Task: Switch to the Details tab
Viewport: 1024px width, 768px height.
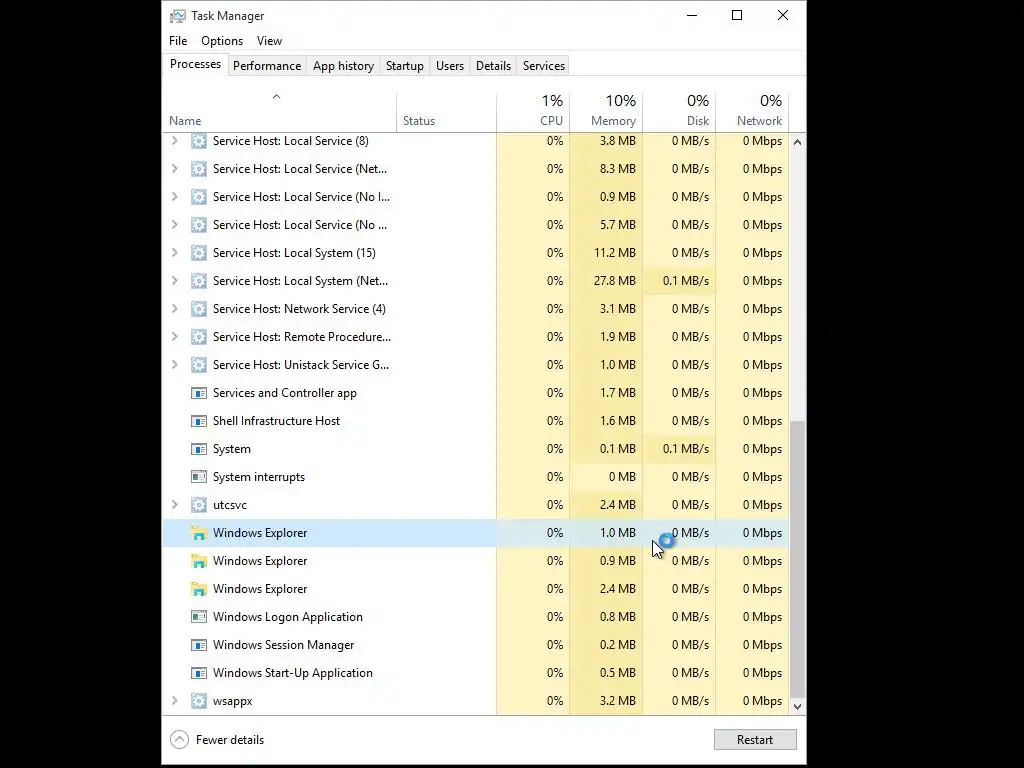Action: pos(493,66)
